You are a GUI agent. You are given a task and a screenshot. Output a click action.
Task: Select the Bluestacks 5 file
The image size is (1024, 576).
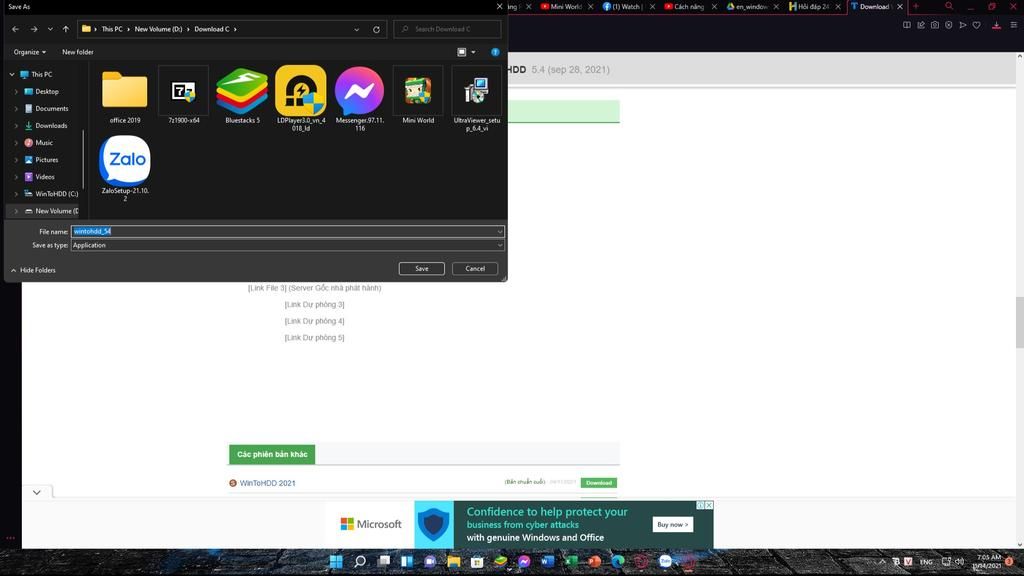click(242, 96)
